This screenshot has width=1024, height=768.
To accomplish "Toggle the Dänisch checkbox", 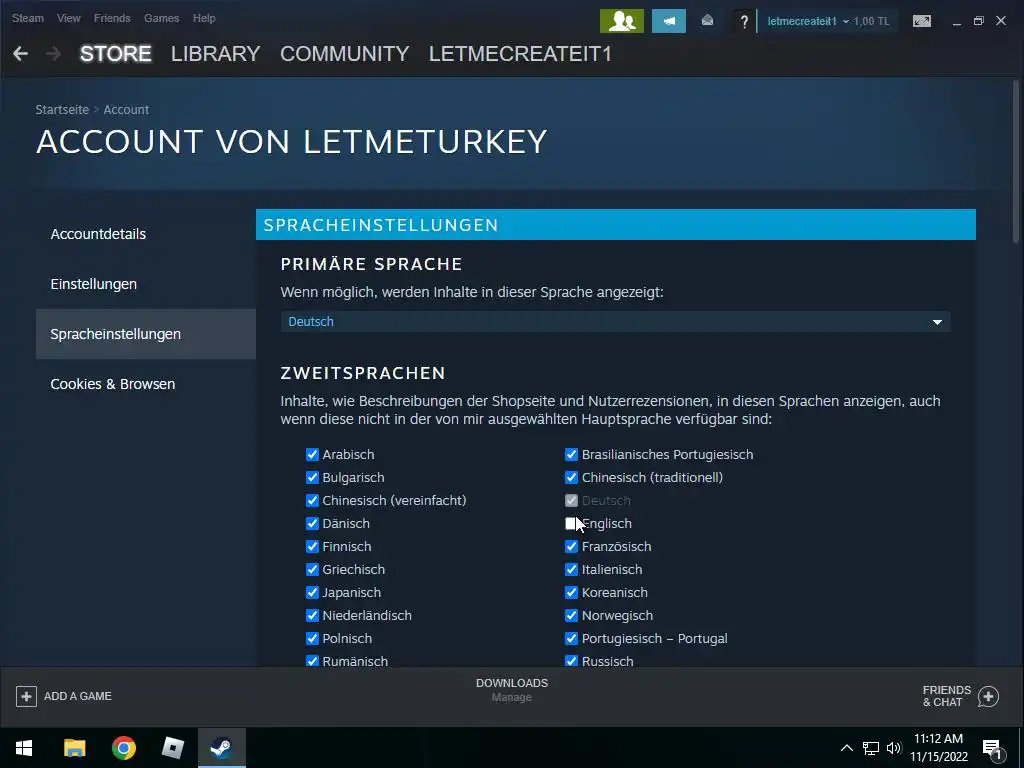I will tap(312, 523).
